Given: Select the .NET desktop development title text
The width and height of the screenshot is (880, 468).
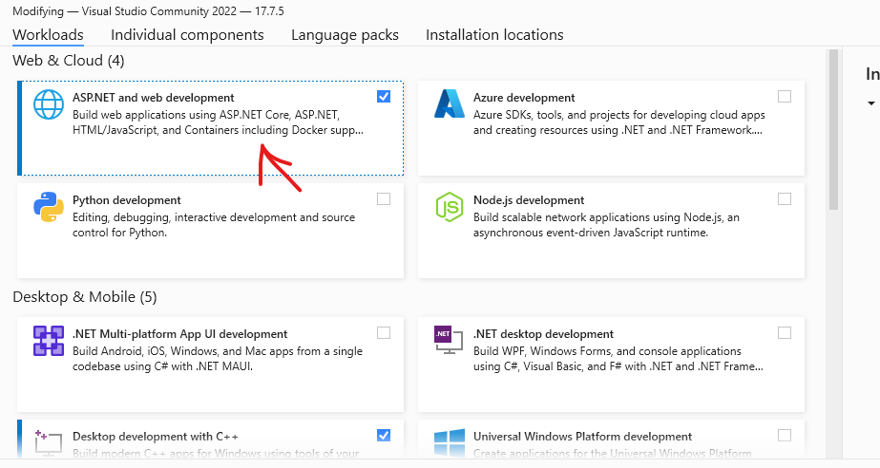Looking at the screenshot, I should (543, 334).
